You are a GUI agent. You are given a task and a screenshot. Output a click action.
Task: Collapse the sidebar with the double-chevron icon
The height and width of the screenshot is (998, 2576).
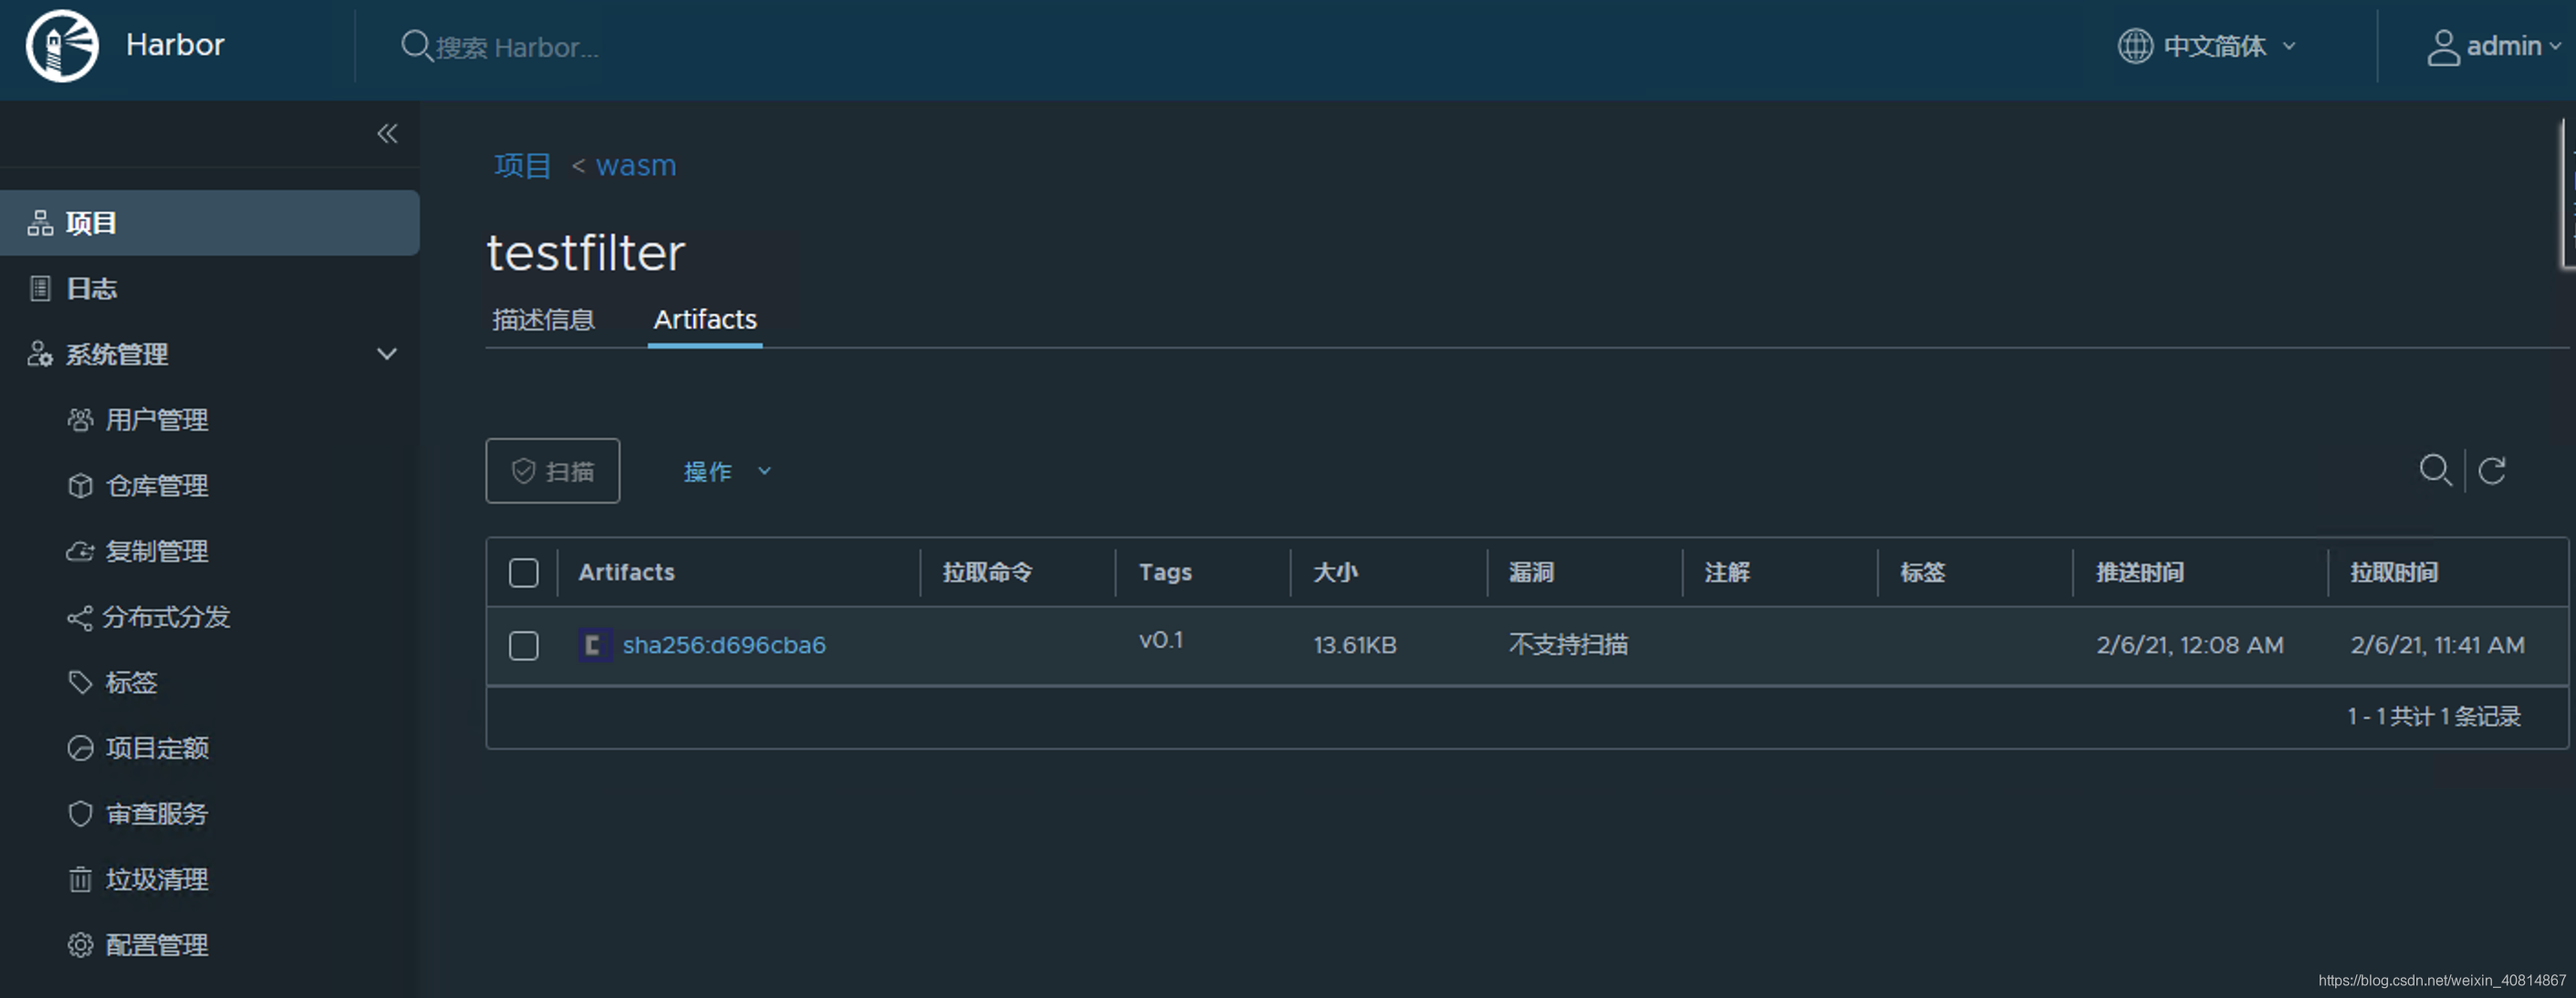(387, 134)
